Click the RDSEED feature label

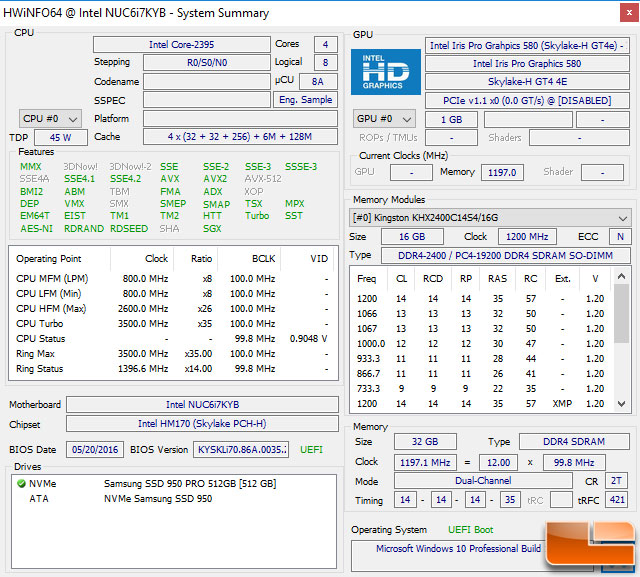coord(129,229)
